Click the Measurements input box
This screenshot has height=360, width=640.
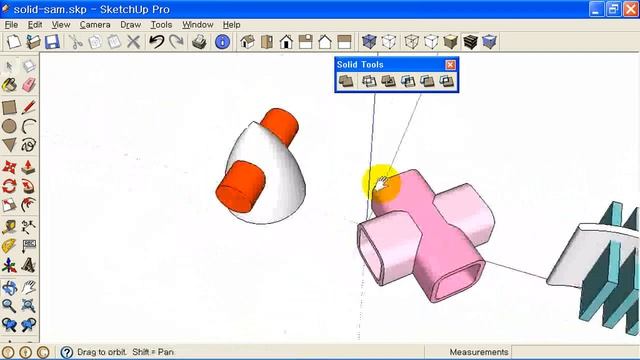(575, 352)
